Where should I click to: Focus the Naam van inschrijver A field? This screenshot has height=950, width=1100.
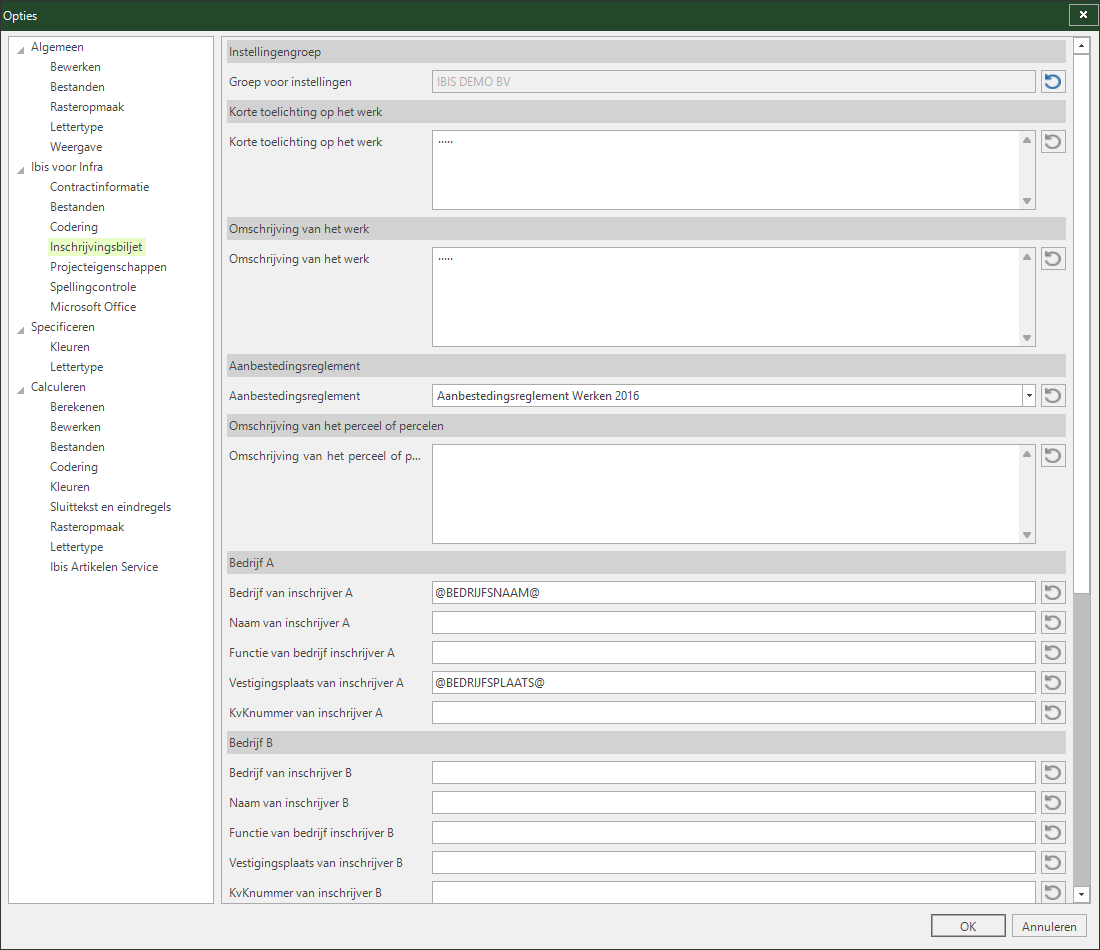click(733, 623)
